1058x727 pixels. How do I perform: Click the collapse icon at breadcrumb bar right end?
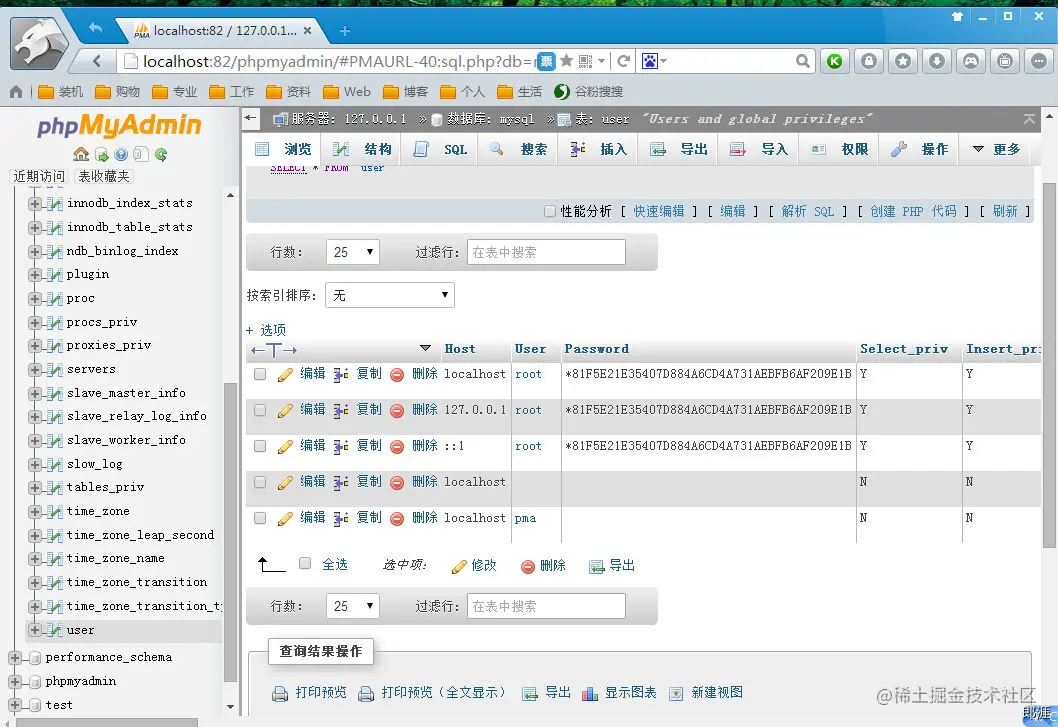[1029, 119]
